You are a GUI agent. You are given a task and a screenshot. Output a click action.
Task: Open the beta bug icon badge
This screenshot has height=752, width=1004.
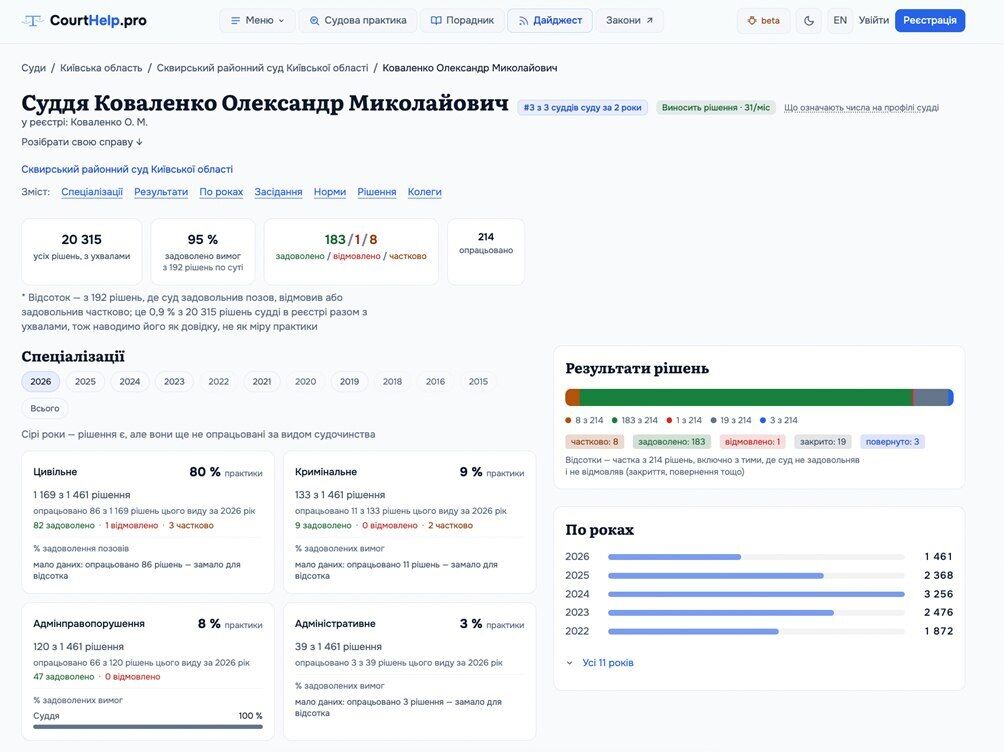[x=763, y=20]
